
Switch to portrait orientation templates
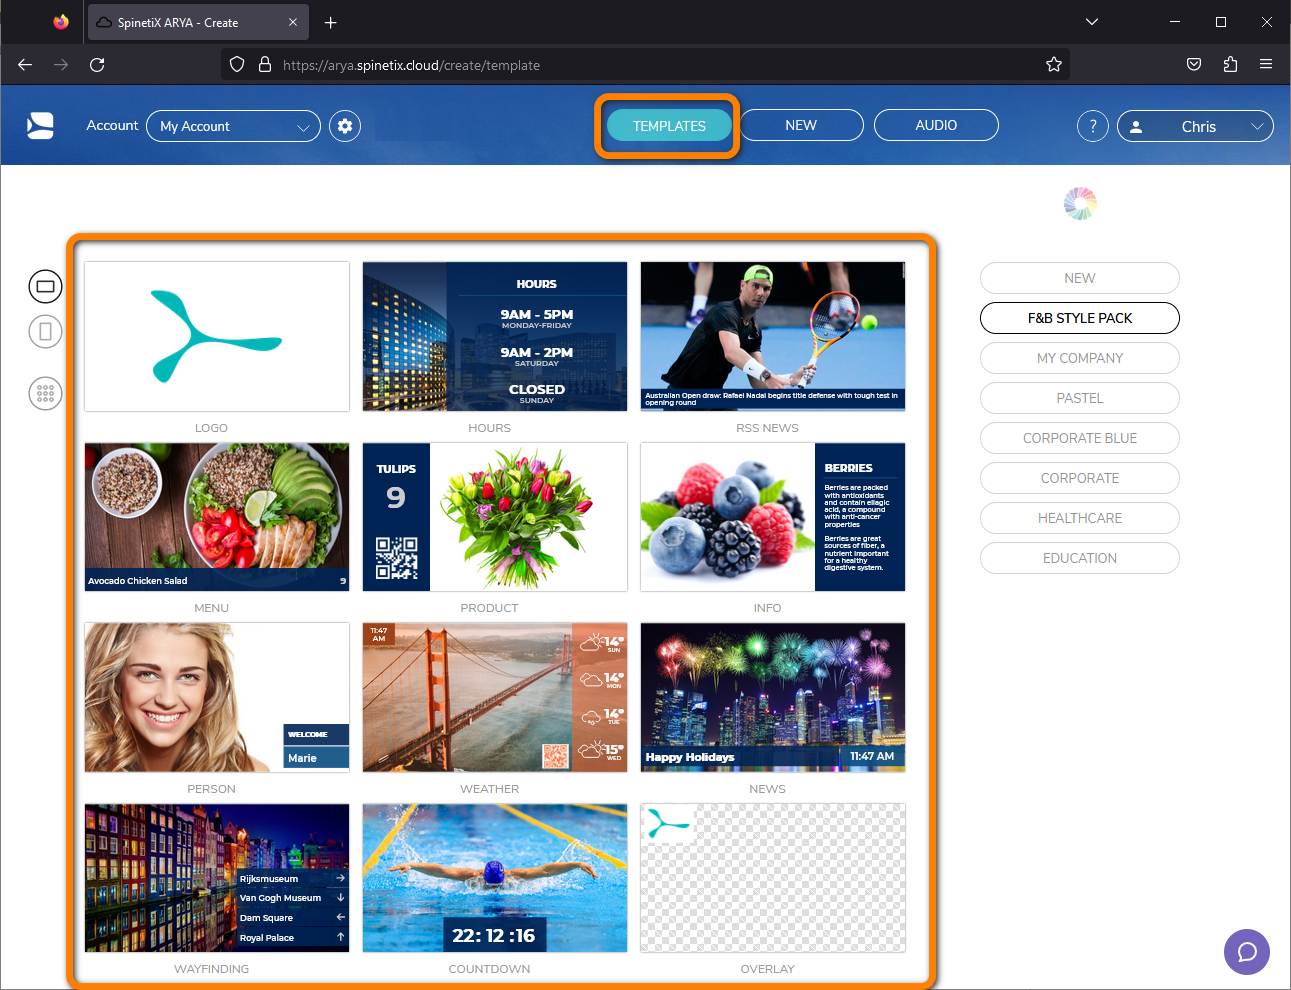pyautogui.click(x=45, y=331)
